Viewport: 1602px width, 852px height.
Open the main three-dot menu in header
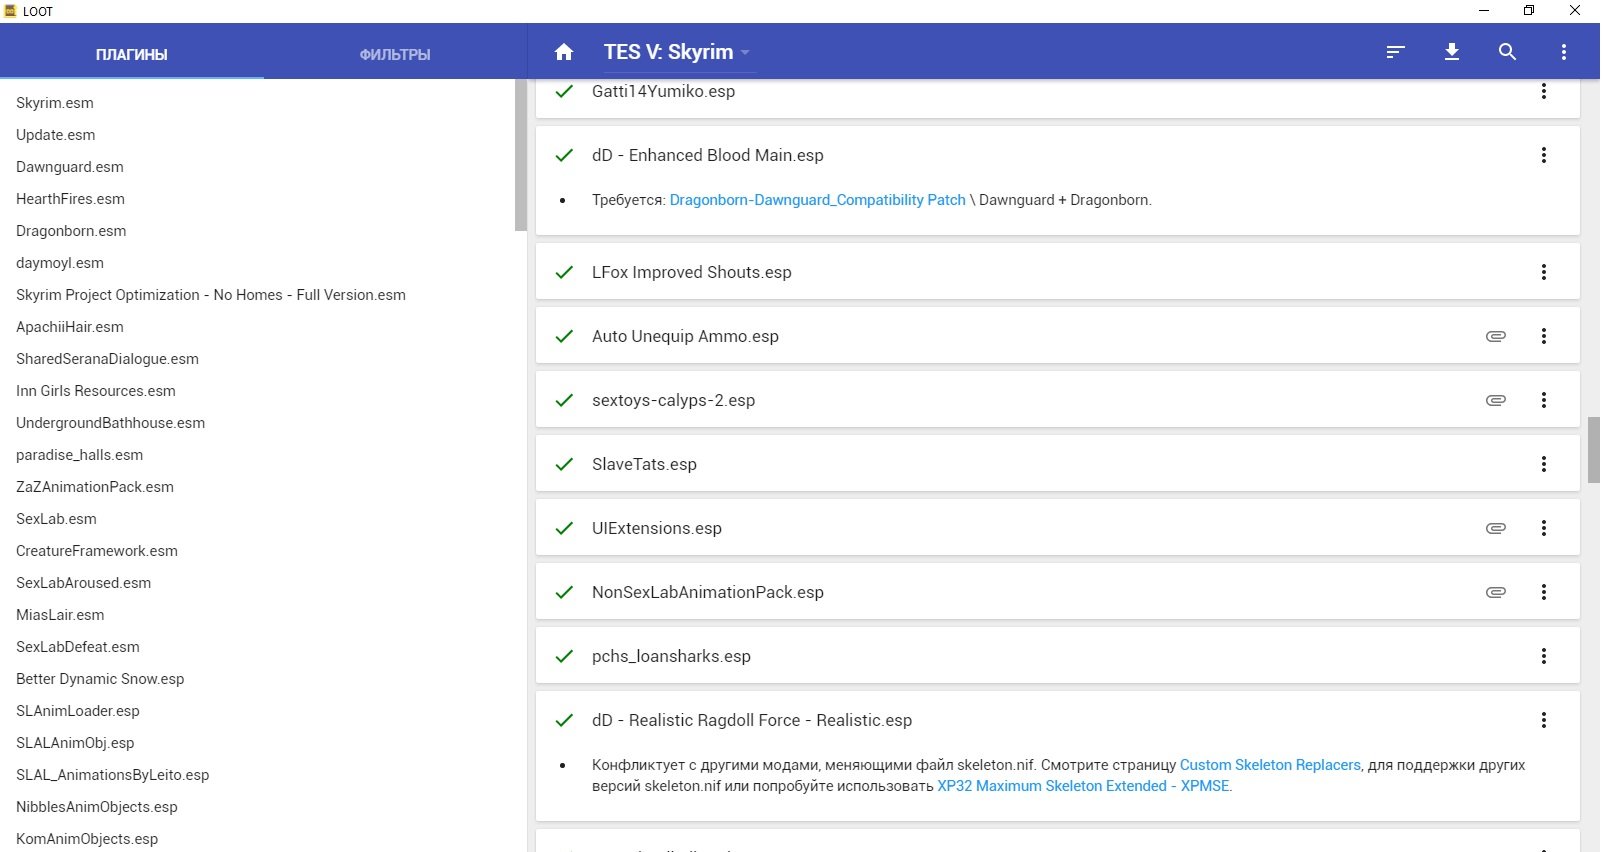click(x=1564, y=52)
